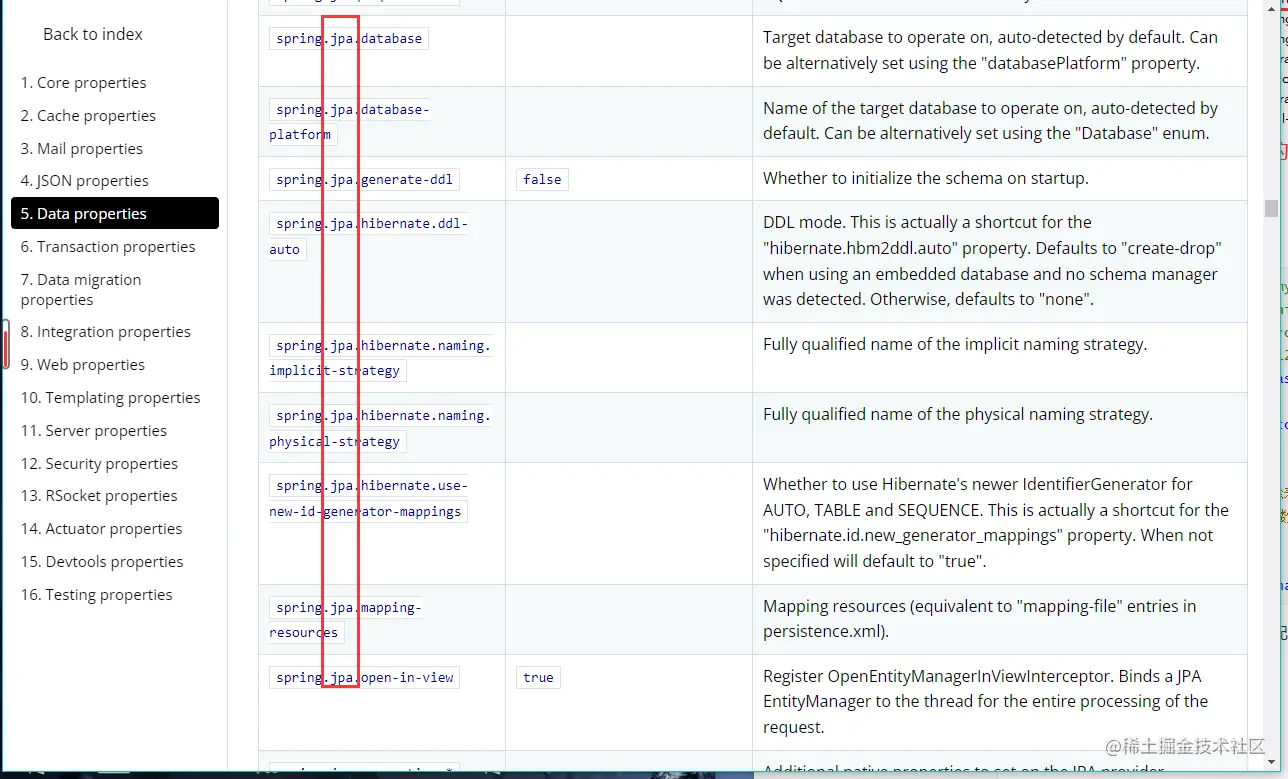
Task: Click spring.jpa.hibernate.use-new-id-generator-mappings property name
Action: [x=368, y=498]
